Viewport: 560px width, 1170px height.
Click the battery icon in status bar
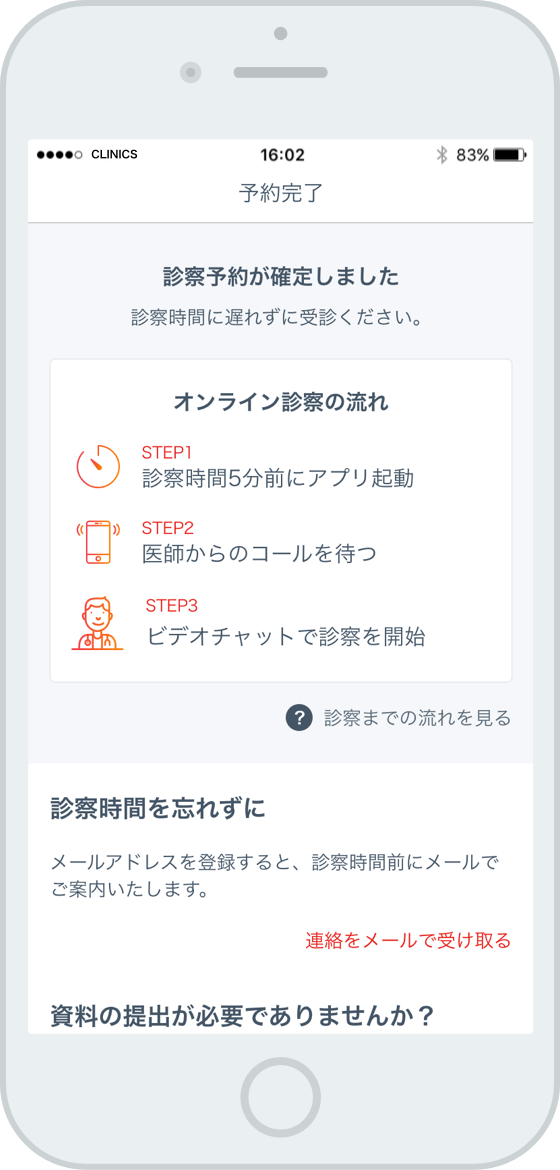[x=510, y=155]
